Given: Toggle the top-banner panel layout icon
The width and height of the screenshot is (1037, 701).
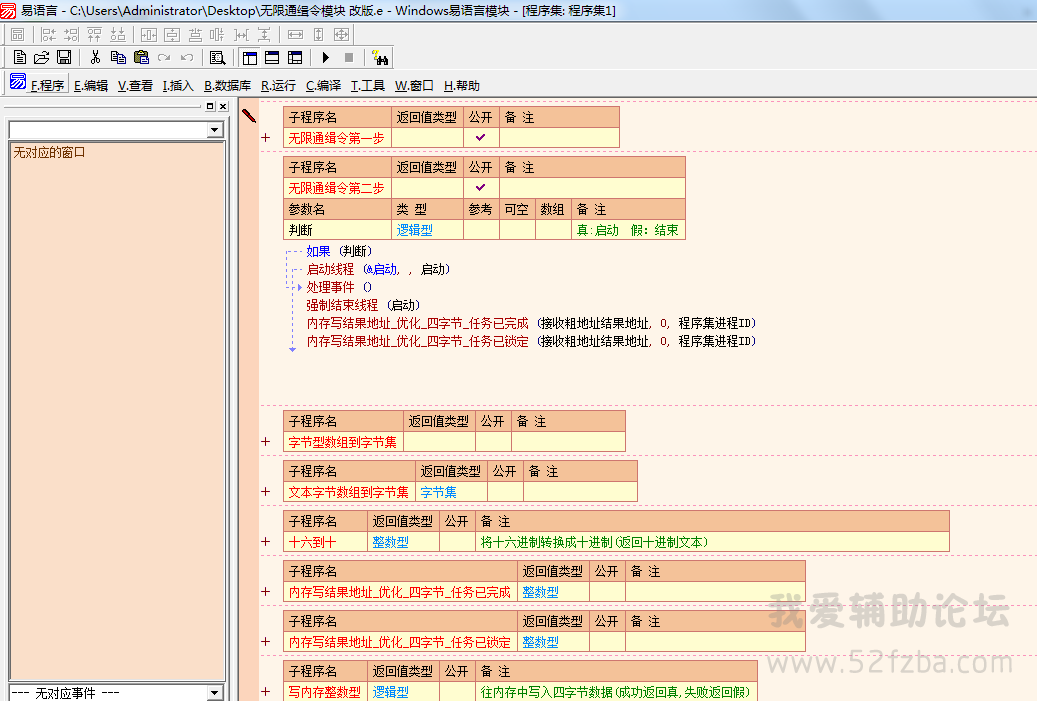Looking at the screenshot, I should (x=272, y=58).
